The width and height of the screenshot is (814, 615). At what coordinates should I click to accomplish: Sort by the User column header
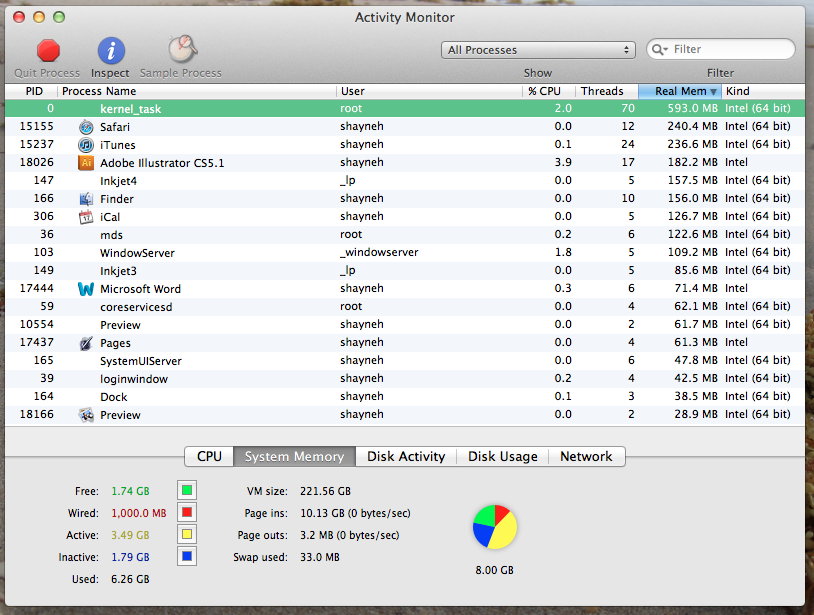[x=429, y=91]
